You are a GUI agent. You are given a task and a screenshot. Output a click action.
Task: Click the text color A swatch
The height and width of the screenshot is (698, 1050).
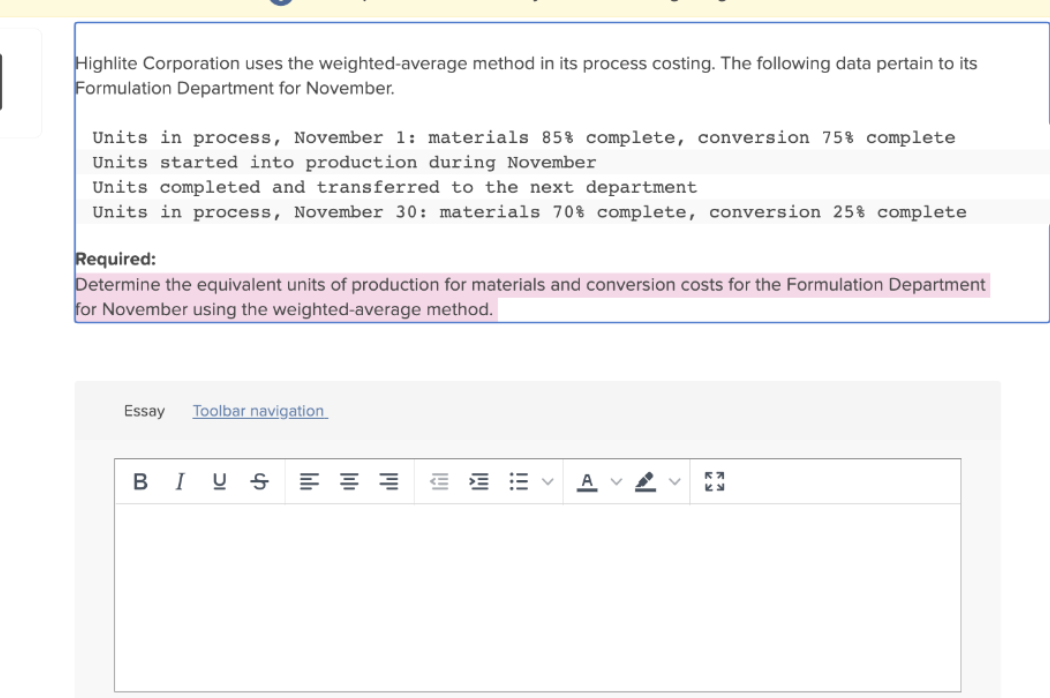pyautogui.click(x=587, y=481)
